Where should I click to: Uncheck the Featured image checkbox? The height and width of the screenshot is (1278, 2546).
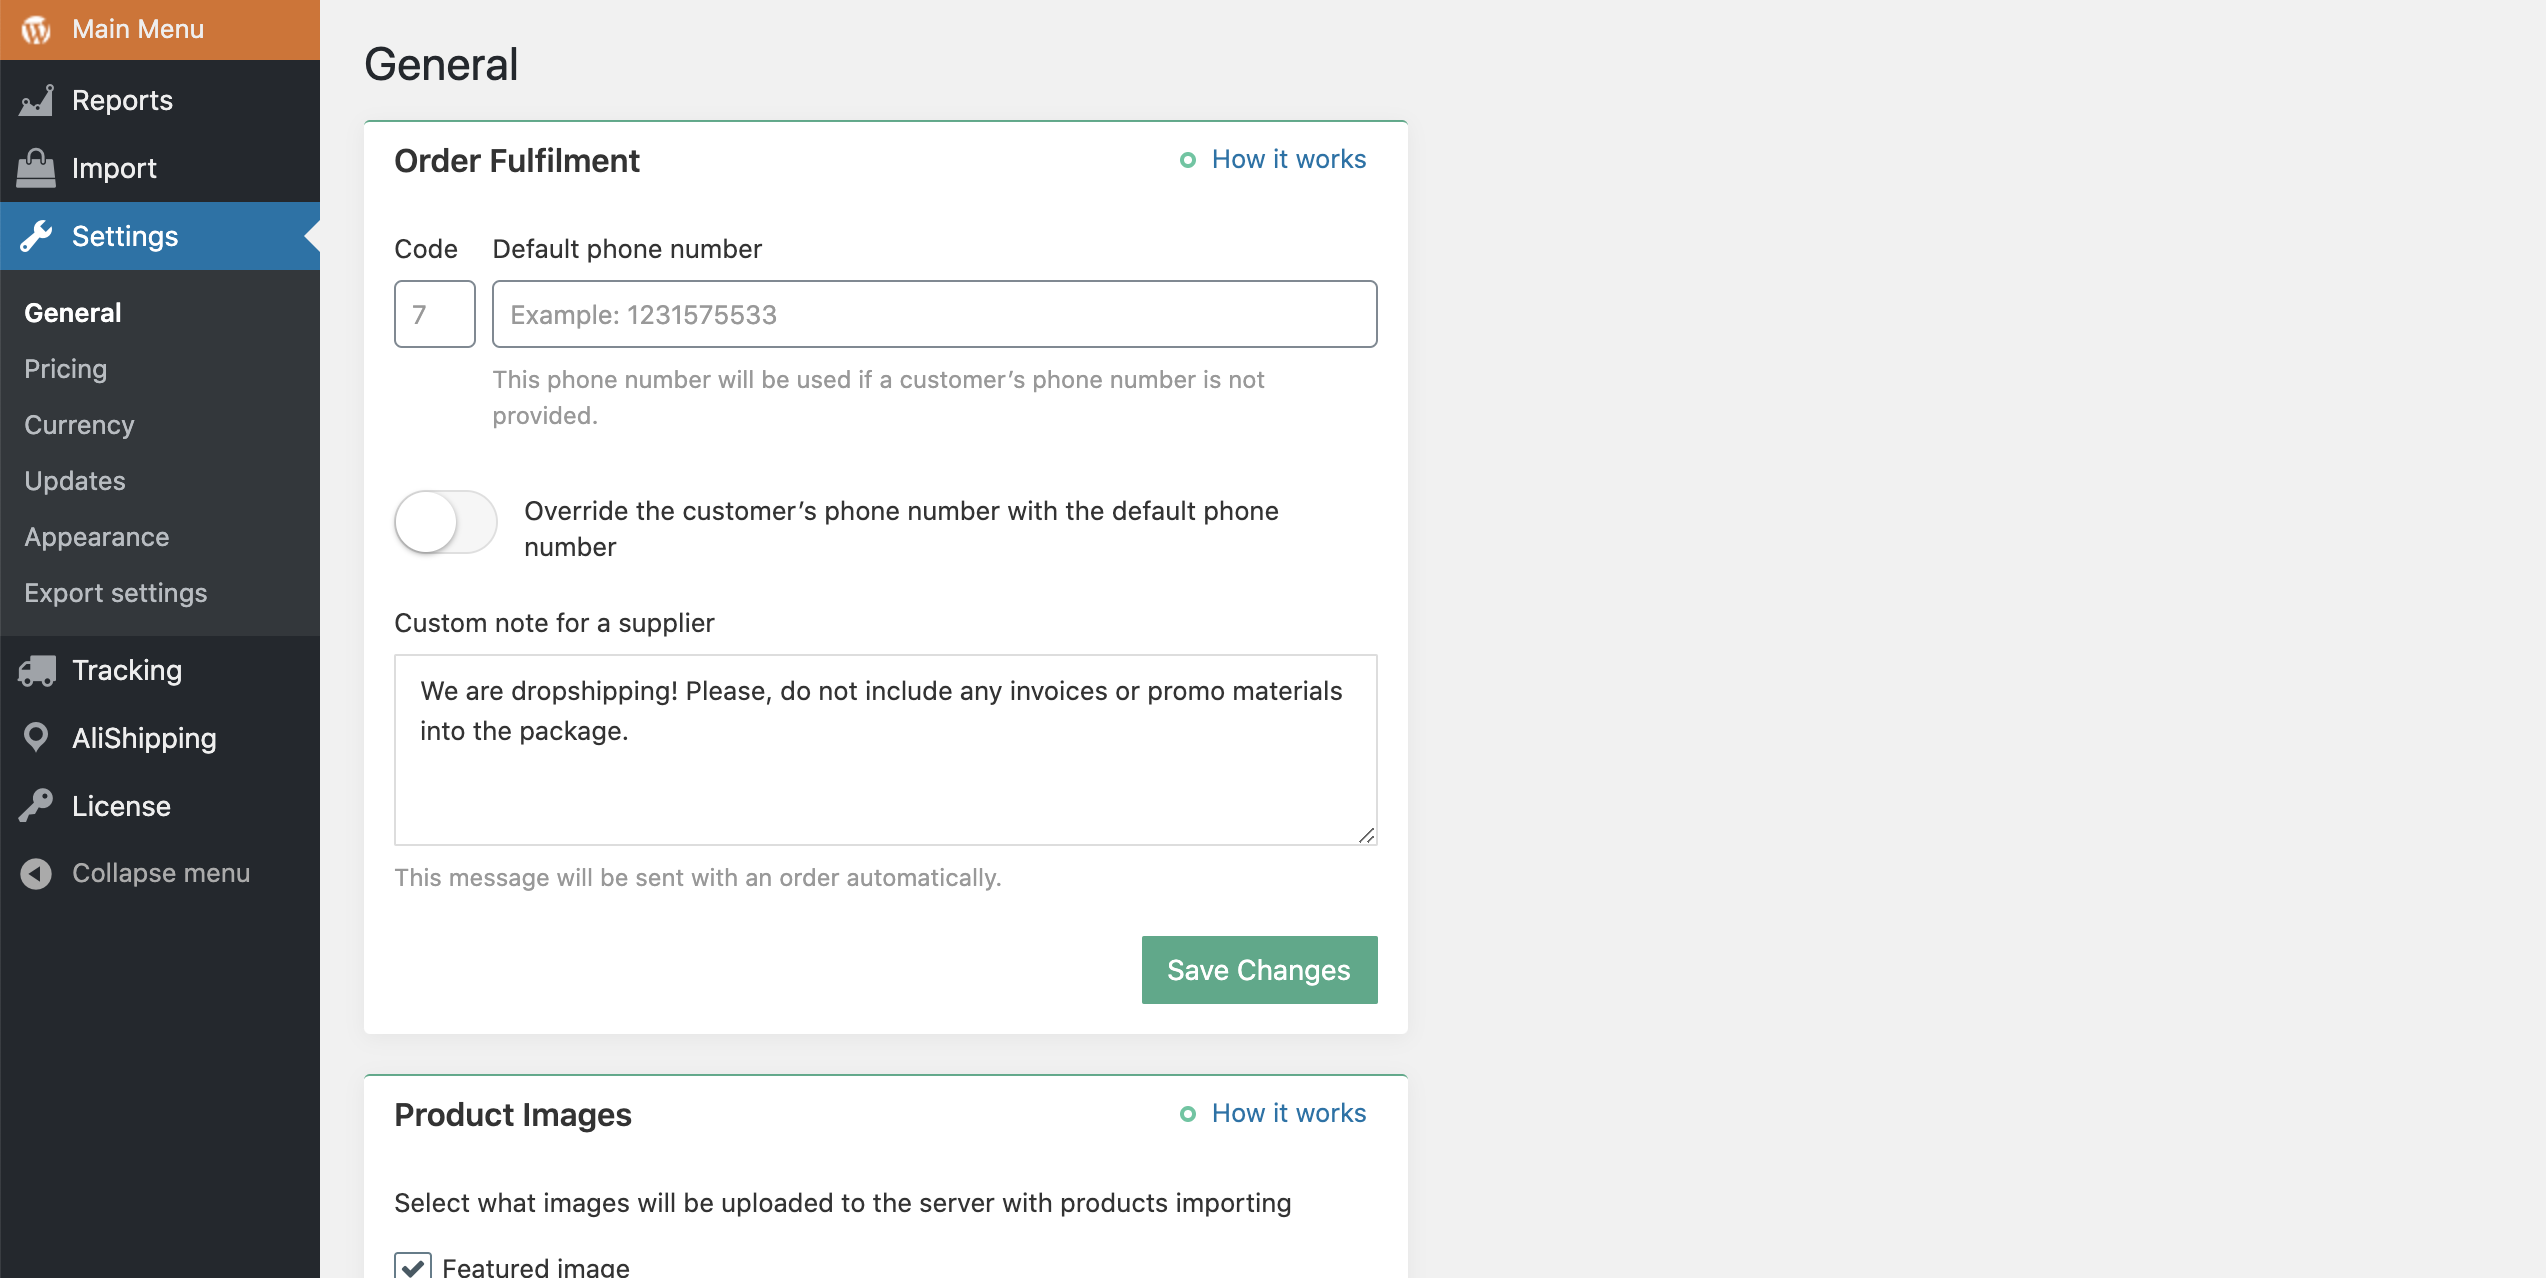413,1266
